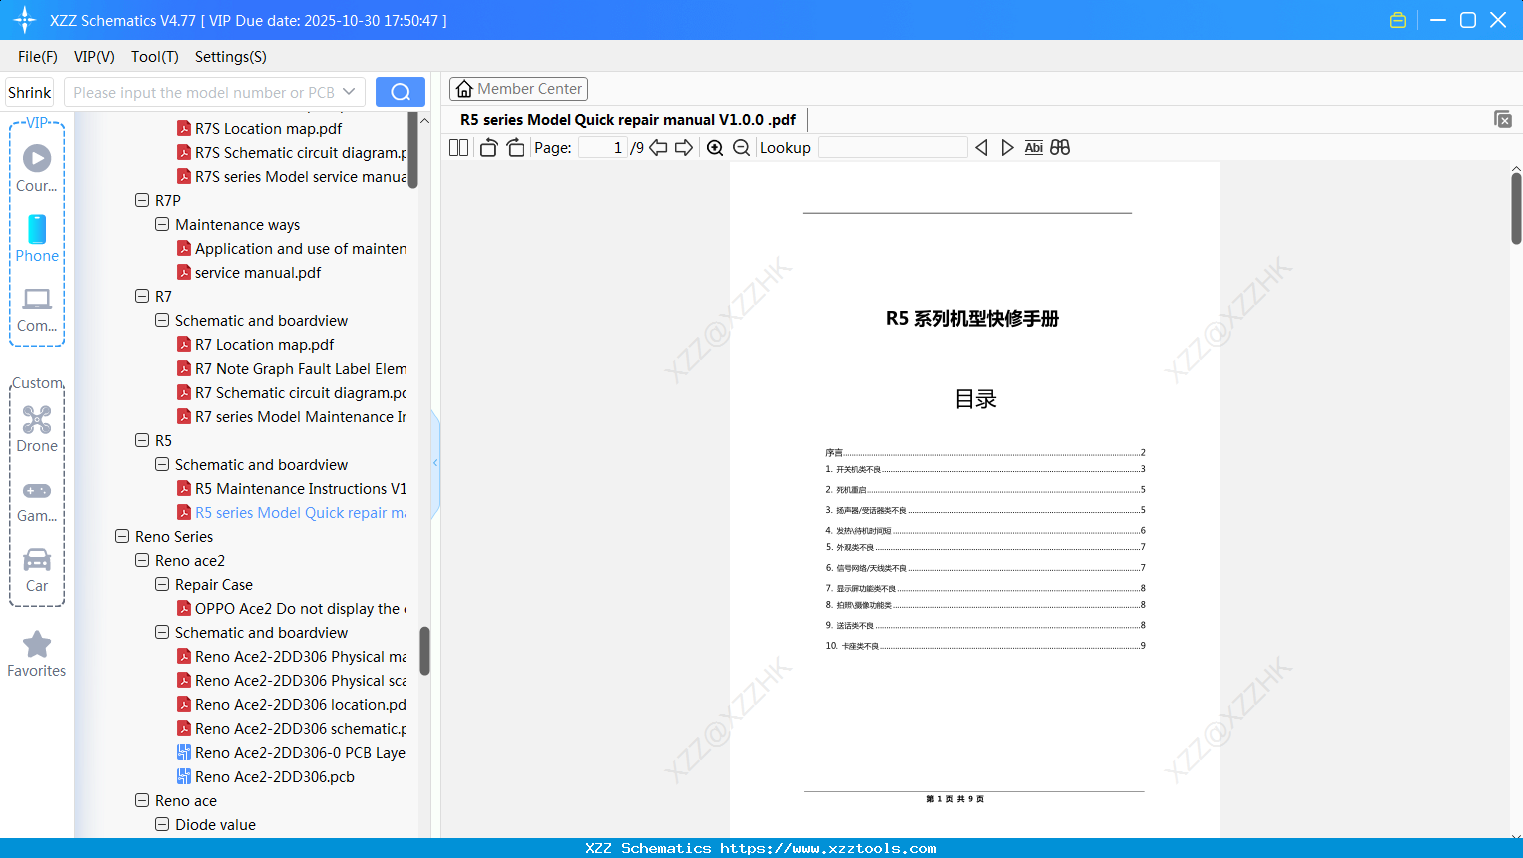Open the File menu
Image resolution: width=1523 pixels, height=858 pixels.
[x=37, y=57]
